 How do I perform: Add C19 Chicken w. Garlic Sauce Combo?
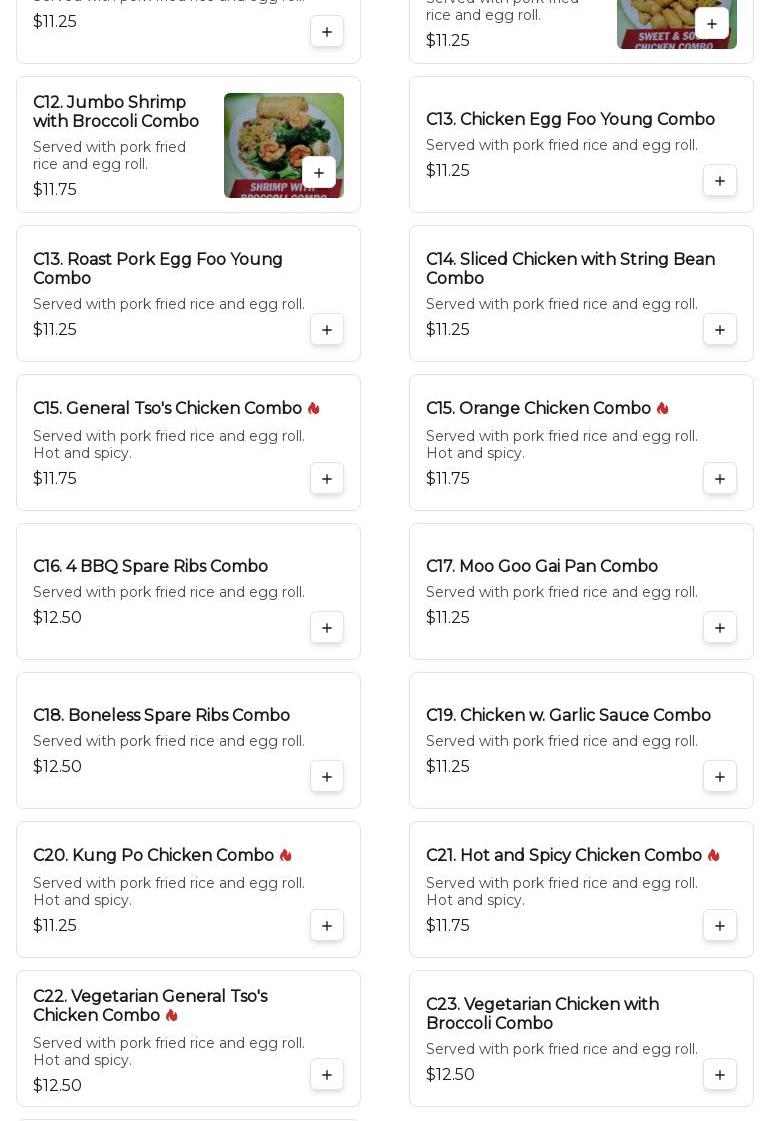720,776
